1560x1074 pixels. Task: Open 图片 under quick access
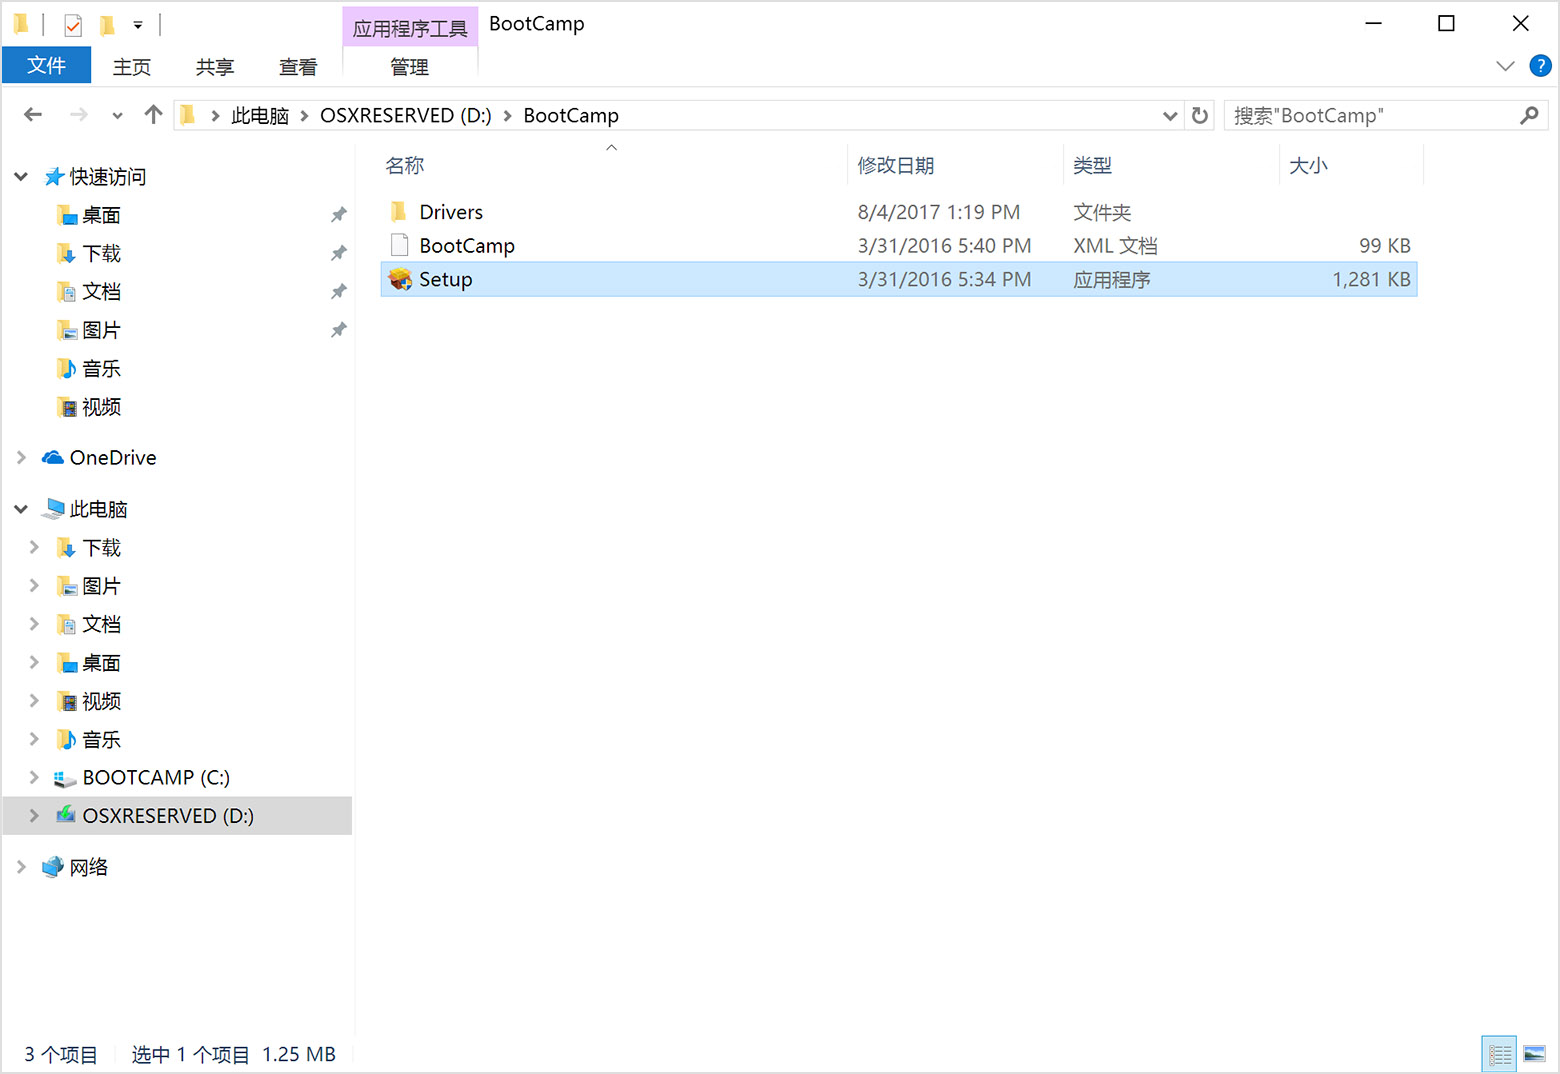[x=101, y=330]
